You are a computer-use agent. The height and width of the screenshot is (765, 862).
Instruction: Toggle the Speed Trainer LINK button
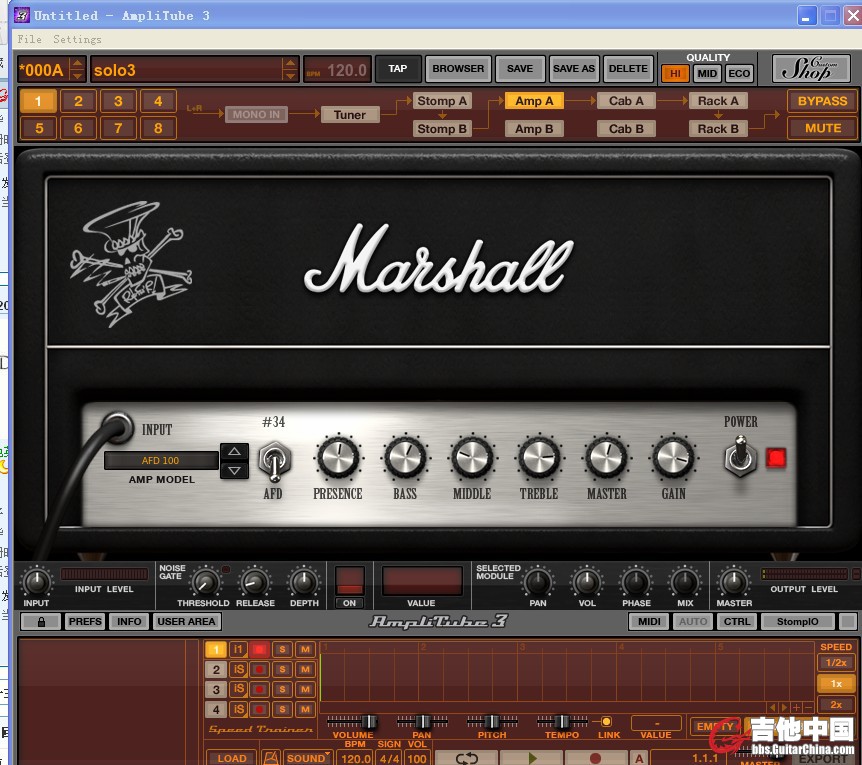coord(606,722)
